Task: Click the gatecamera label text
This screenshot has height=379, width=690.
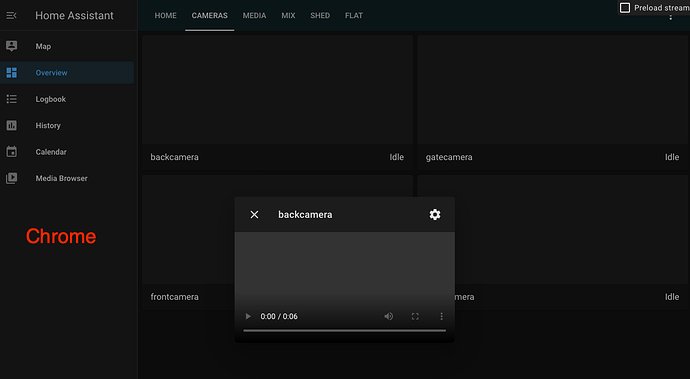Action: pos(449,157)
